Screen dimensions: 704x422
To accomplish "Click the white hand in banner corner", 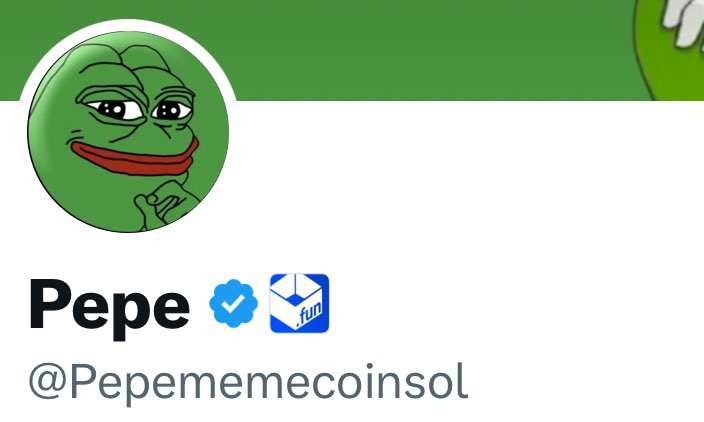I will (x=682, y=20).
